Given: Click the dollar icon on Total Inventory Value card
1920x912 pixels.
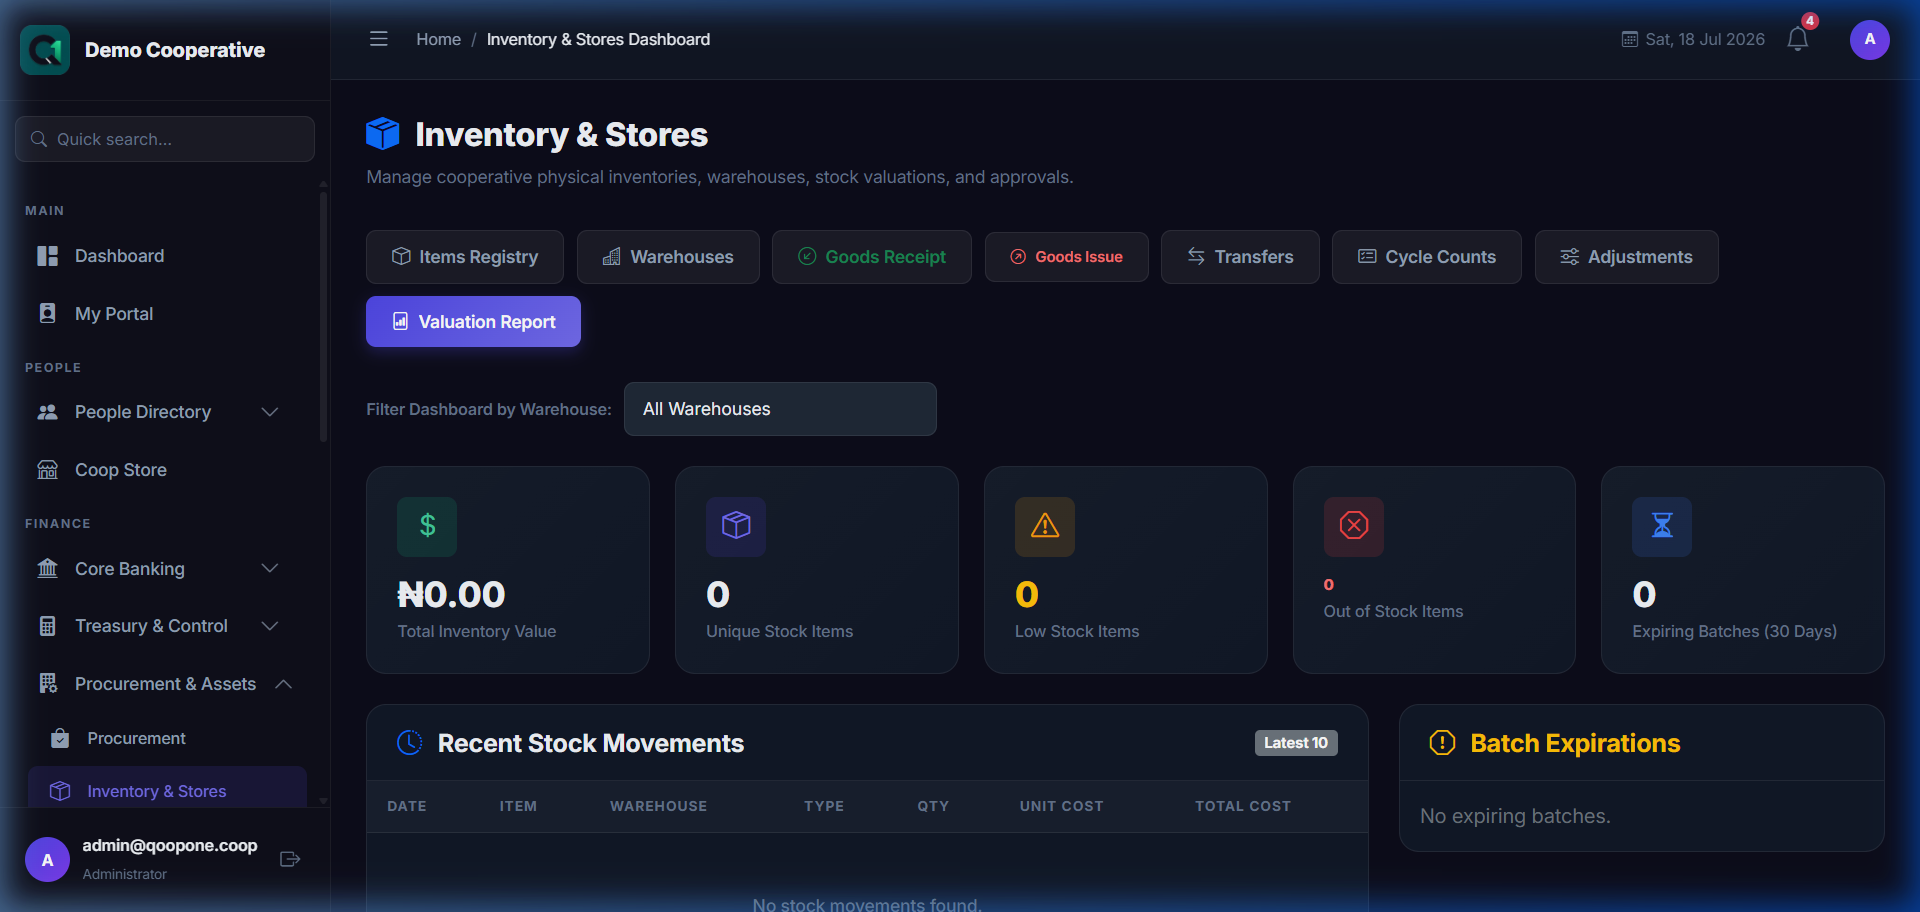Looking at the screenshot, I should pyautogui.click(x=427, y=526).
